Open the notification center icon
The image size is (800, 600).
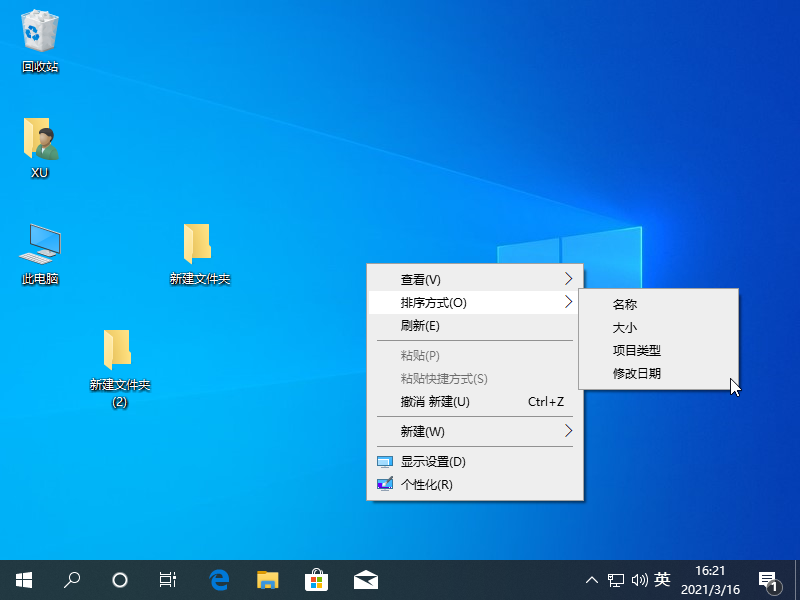click(769, 579)
